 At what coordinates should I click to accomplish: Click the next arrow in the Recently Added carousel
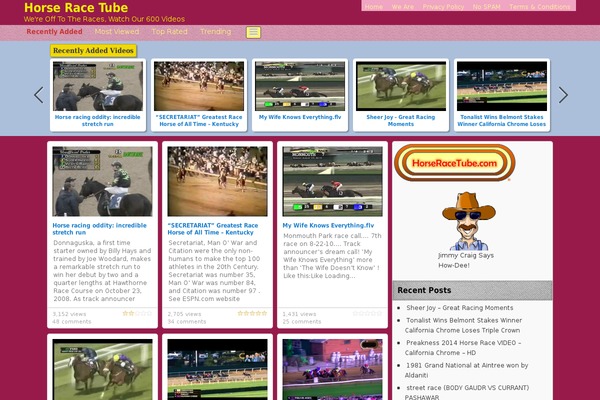(x=563, y=95)
